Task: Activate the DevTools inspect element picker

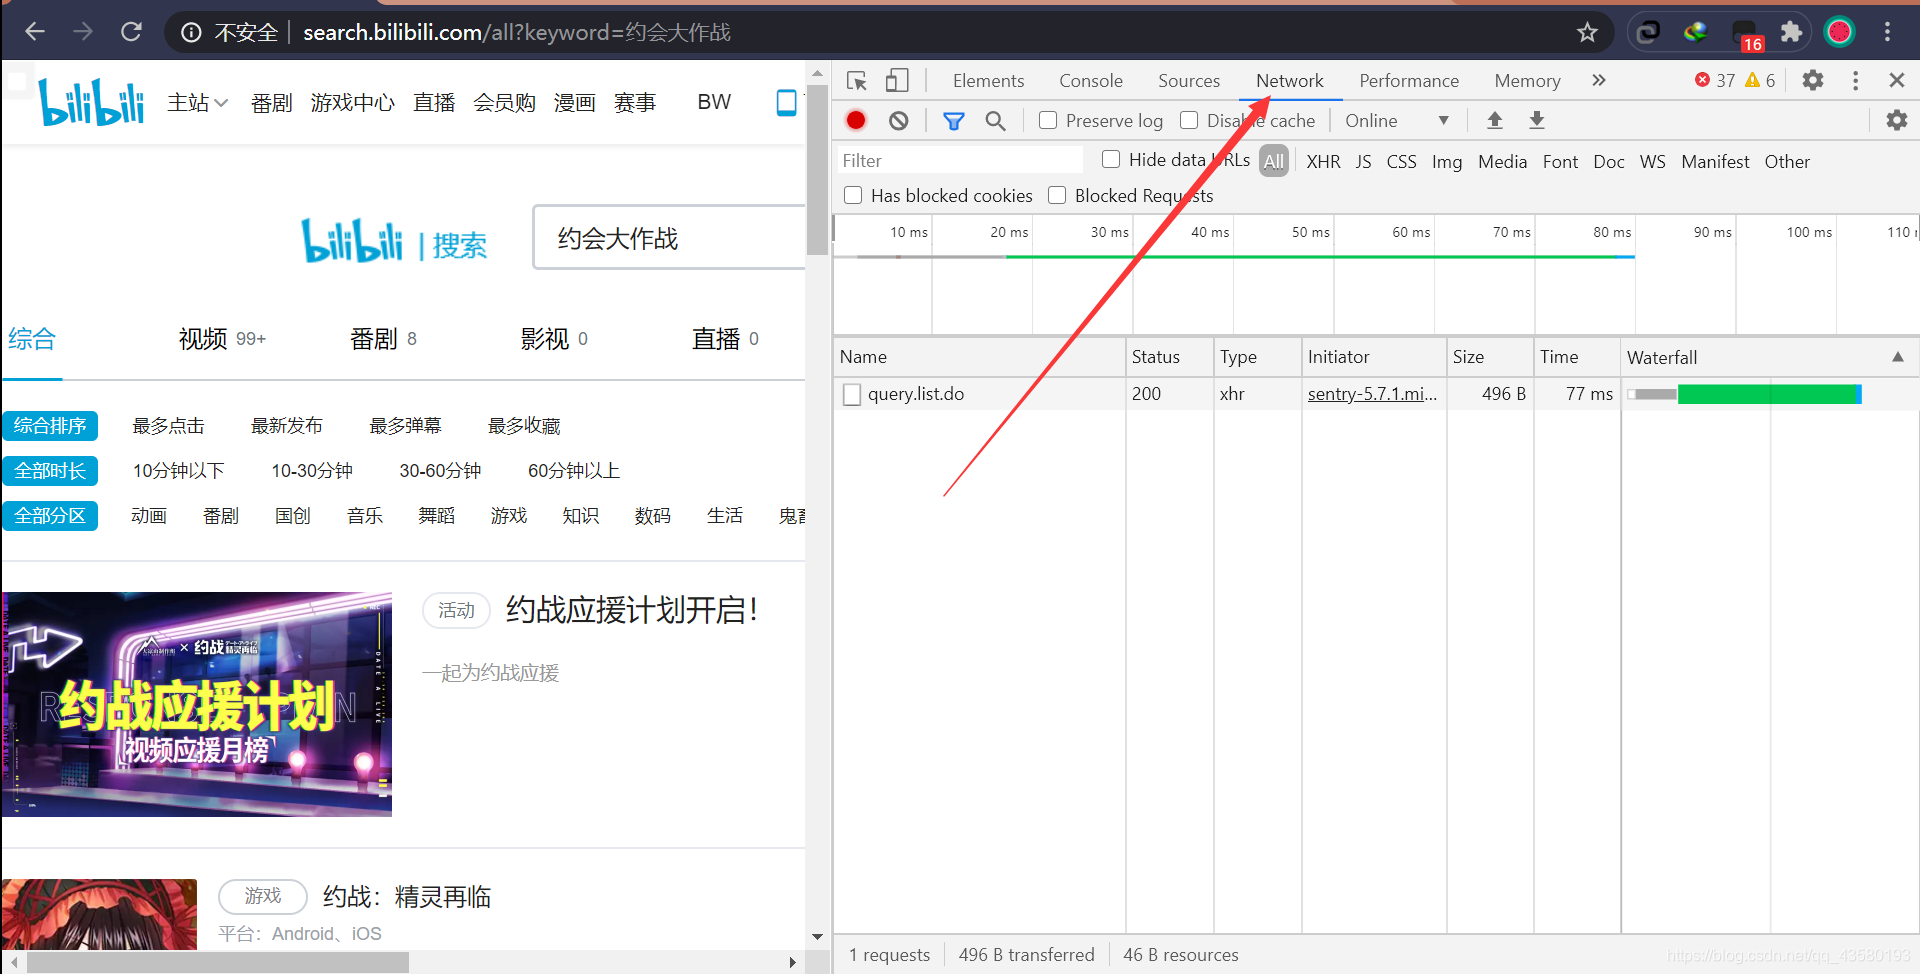Action: coord(857,81)
